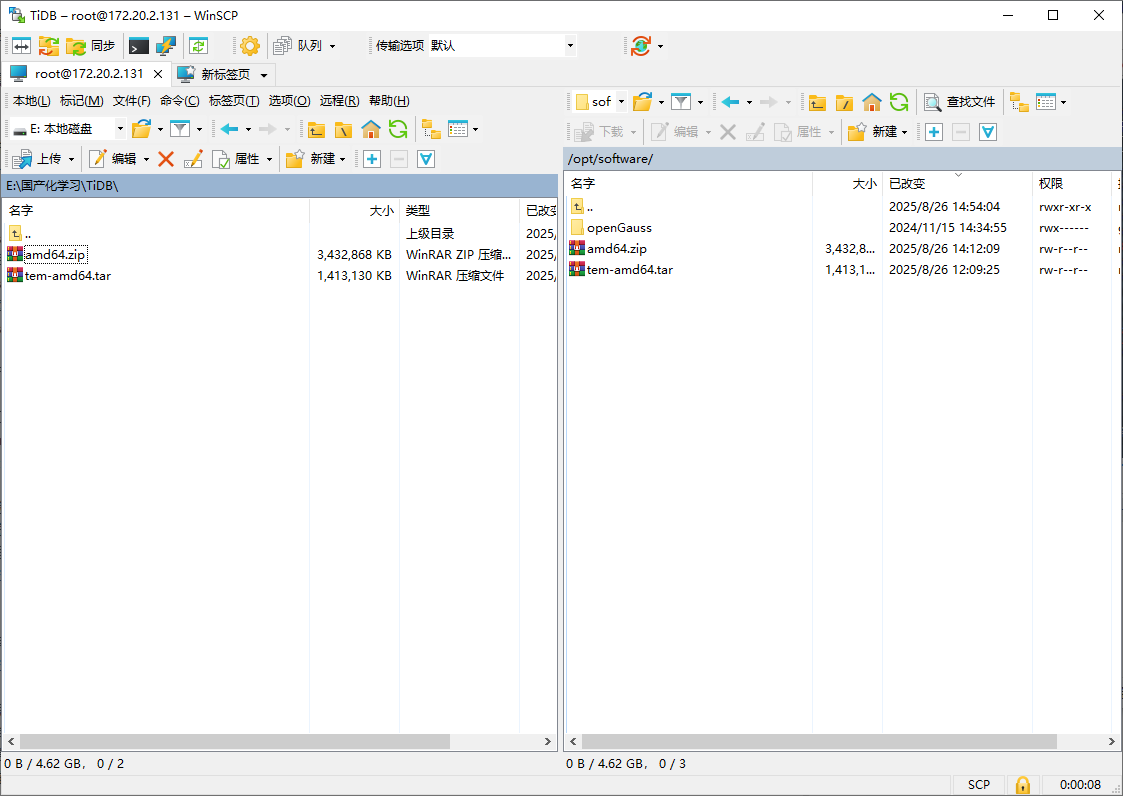Click the 上传 upload button

click(x=40, y=159)
